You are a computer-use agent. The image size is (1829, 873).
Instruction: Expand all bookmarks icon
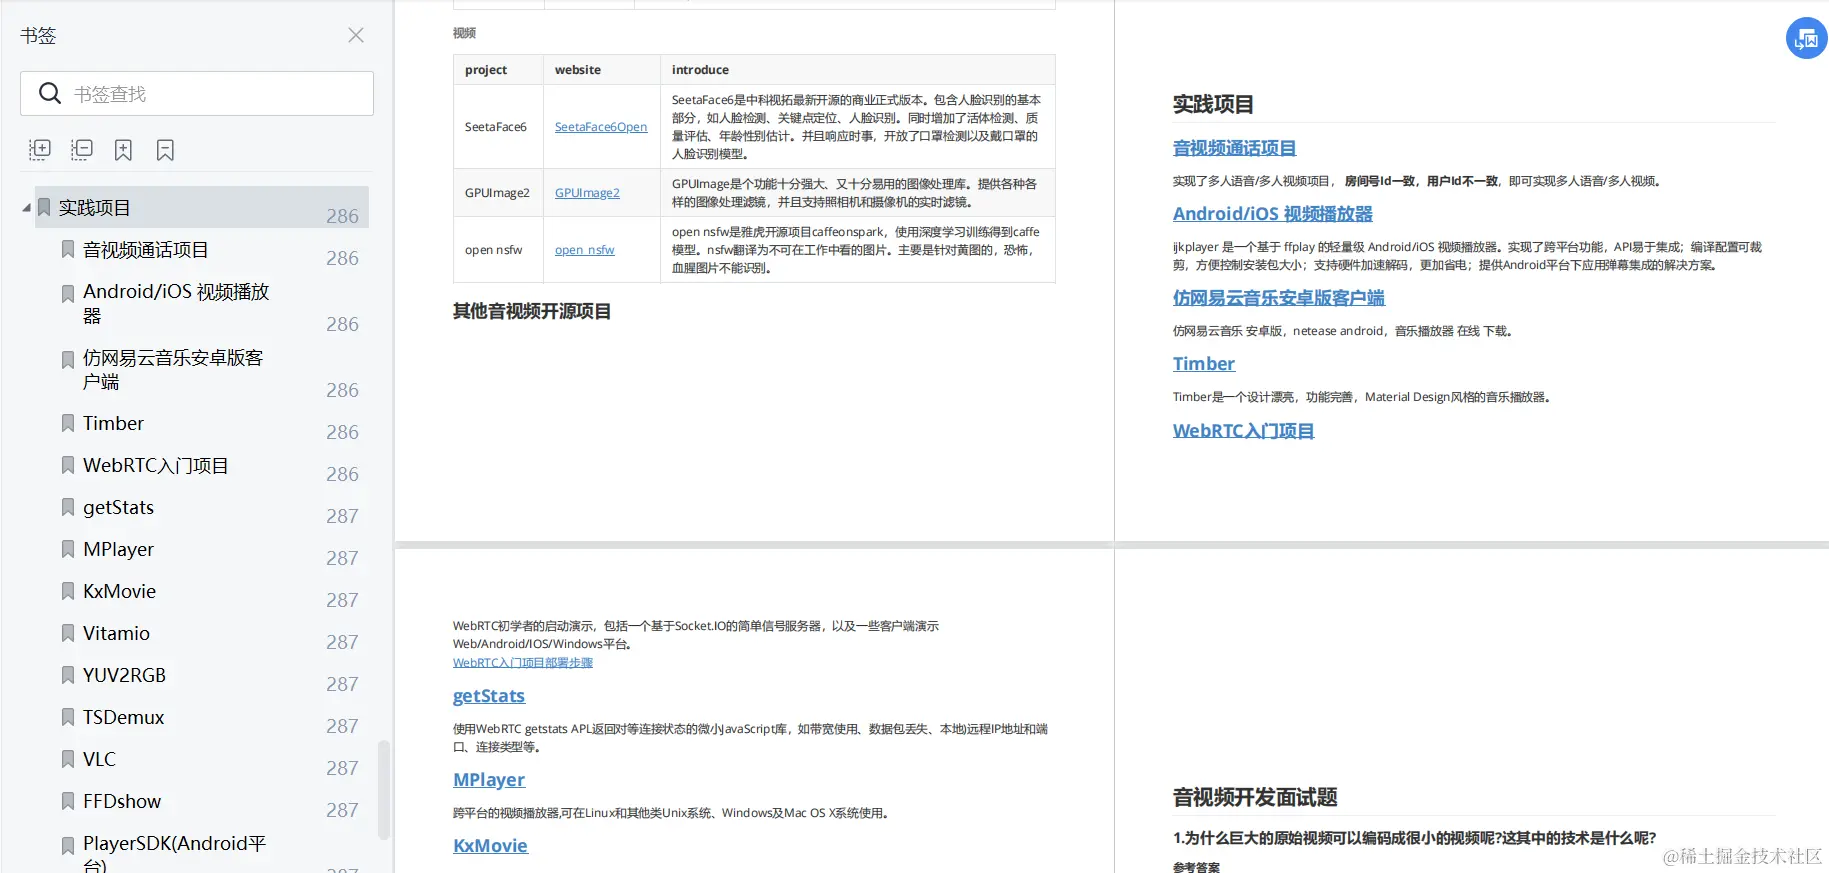[x=40, y=150]
